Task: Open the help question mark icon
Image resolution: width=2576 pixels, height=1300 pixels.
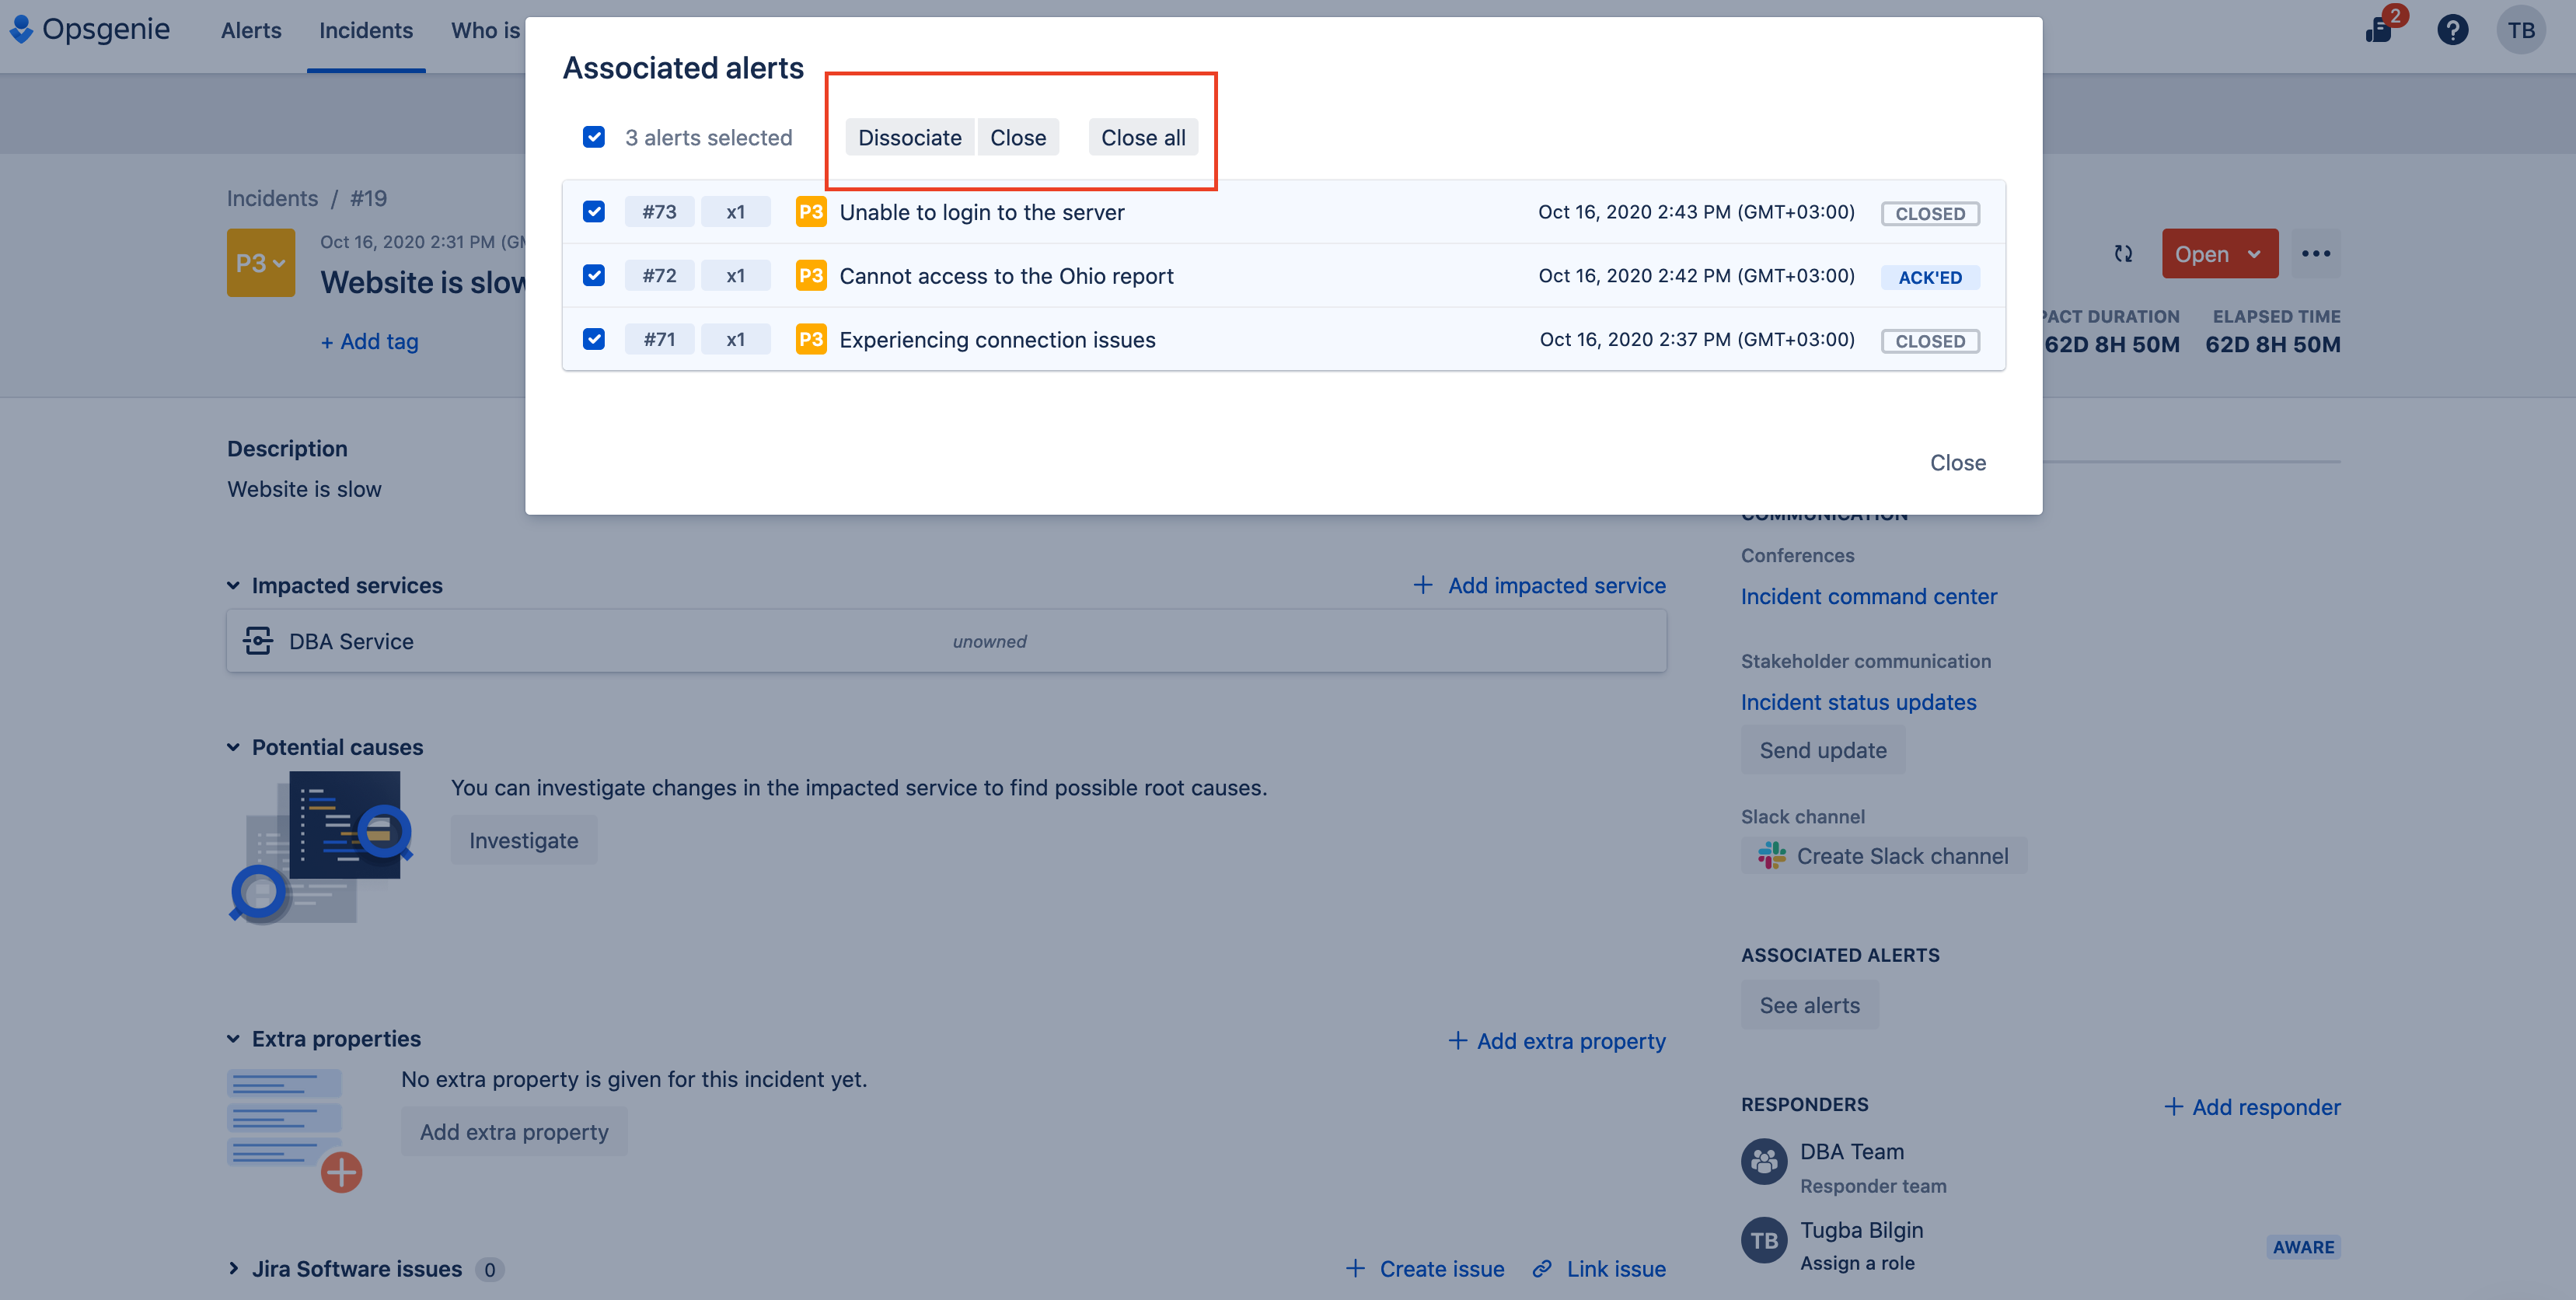Action: [x=2452, y=30]
